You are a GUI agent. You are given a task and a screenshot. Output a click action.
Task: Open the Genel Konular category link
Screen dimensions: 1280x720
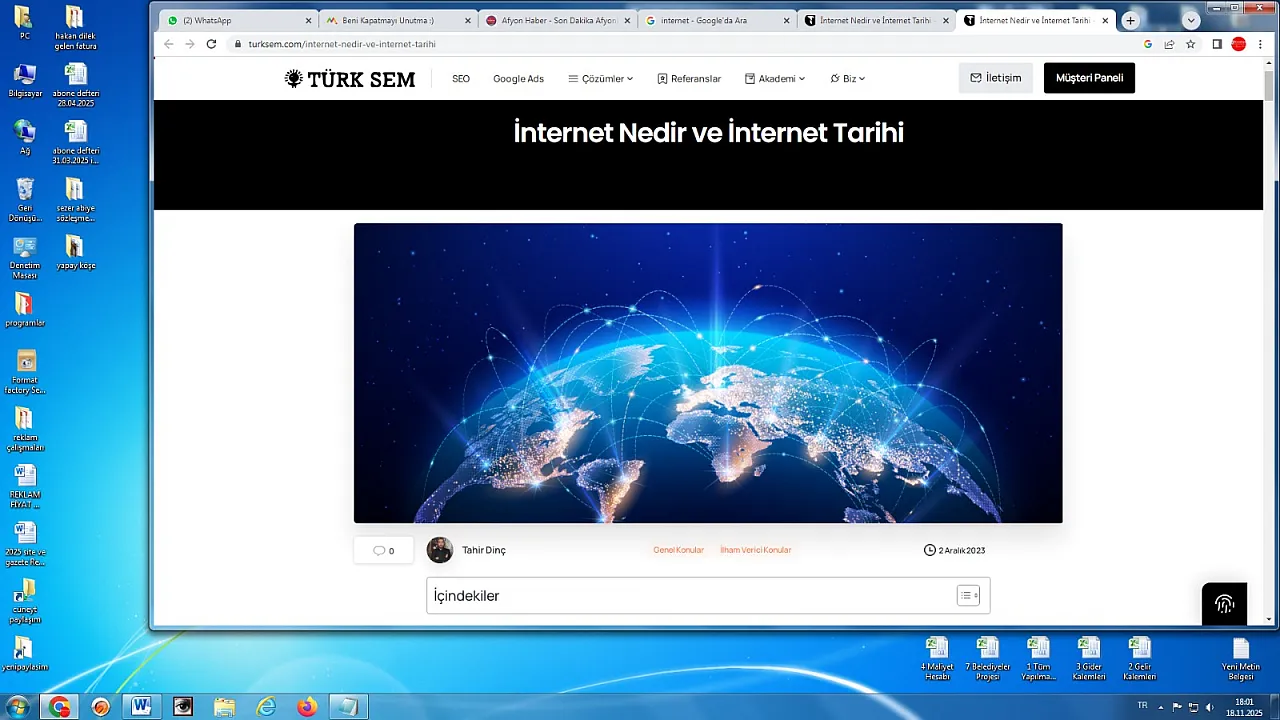[x=678, y=550]
